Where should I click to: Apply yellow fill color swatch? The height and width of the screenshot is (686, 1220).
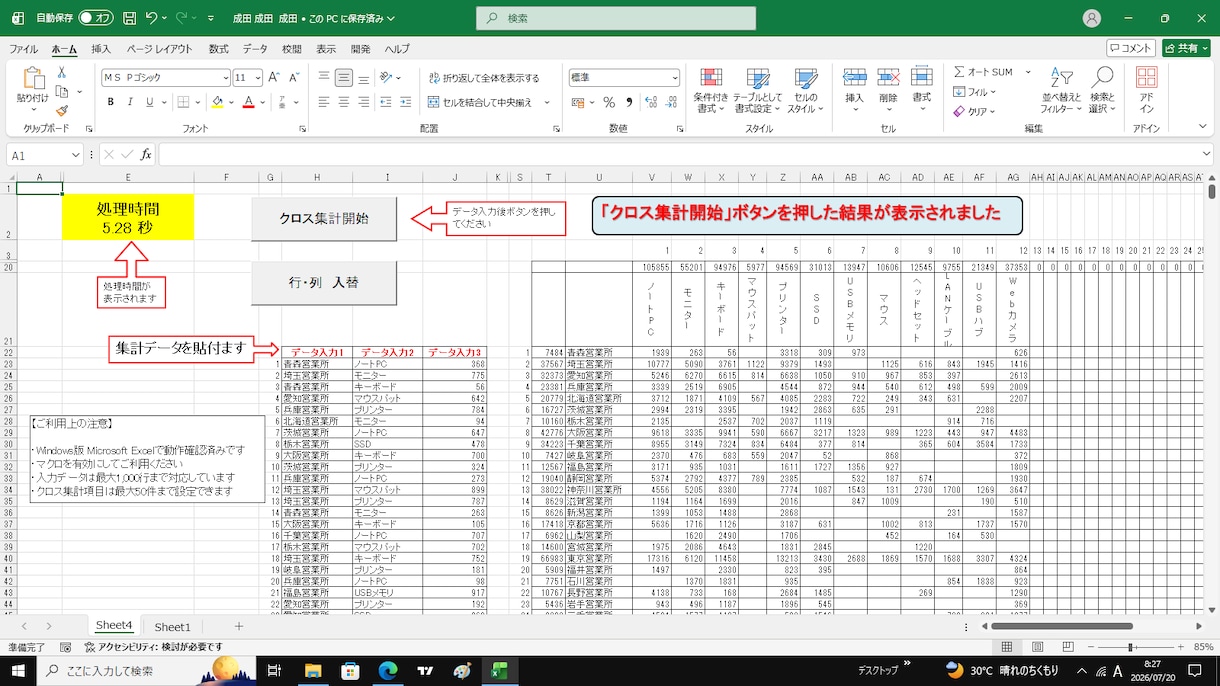click(x=218, y=102)
